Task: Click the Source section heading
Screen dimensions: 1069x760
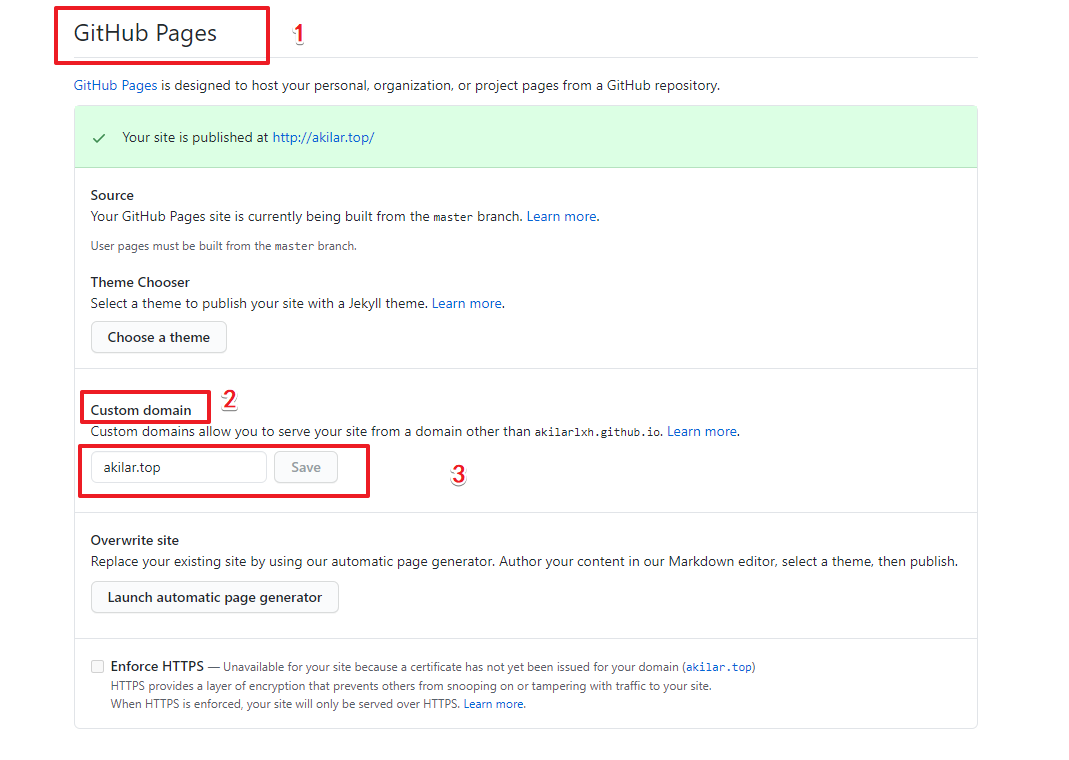Action: [112, 195]
